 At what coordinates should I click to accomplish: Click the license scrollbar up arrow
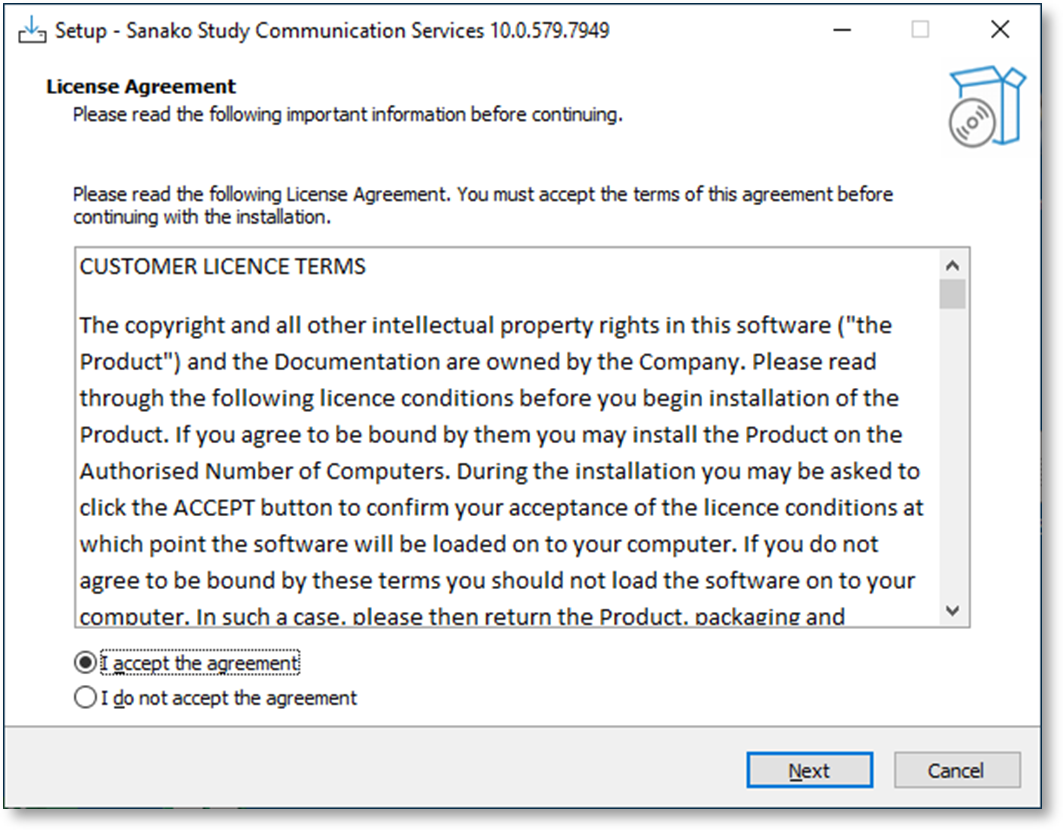[952, 266]
